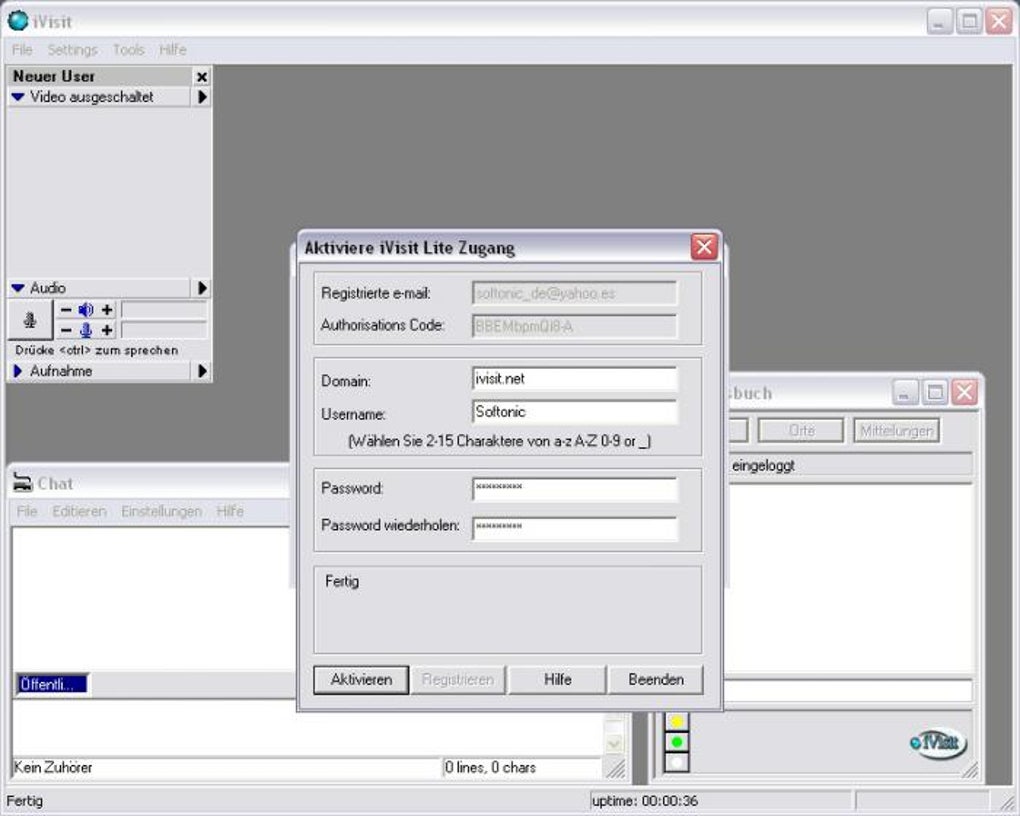Click the iVisit globe icon in title bar
The image size is (1020, 816).
[18, 21]
